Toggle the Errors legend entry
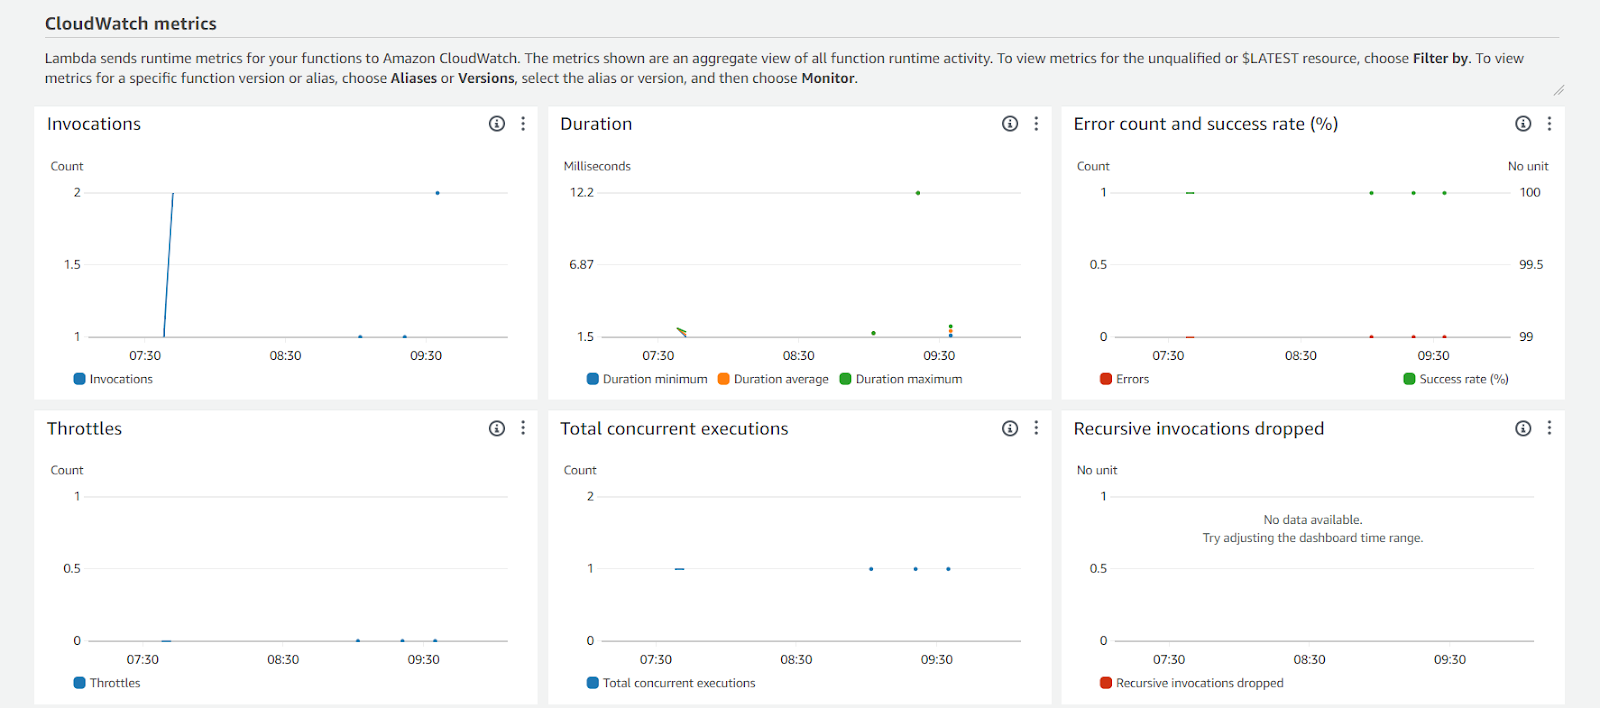This screenshot has height=708, width=1600. [1125, 379]
